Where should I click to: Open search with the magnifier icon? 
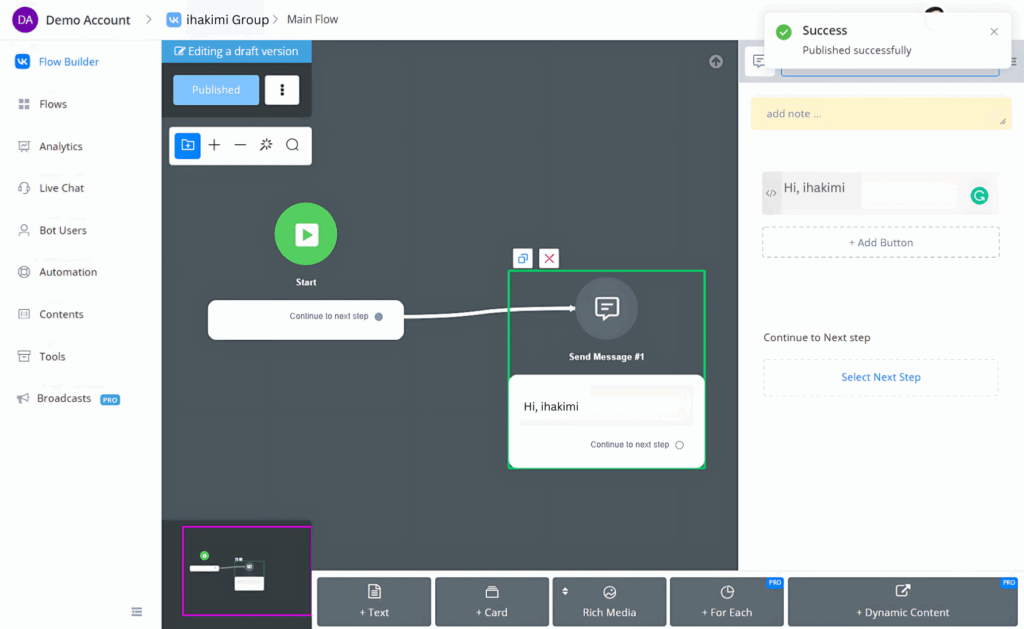click(292, 145)
